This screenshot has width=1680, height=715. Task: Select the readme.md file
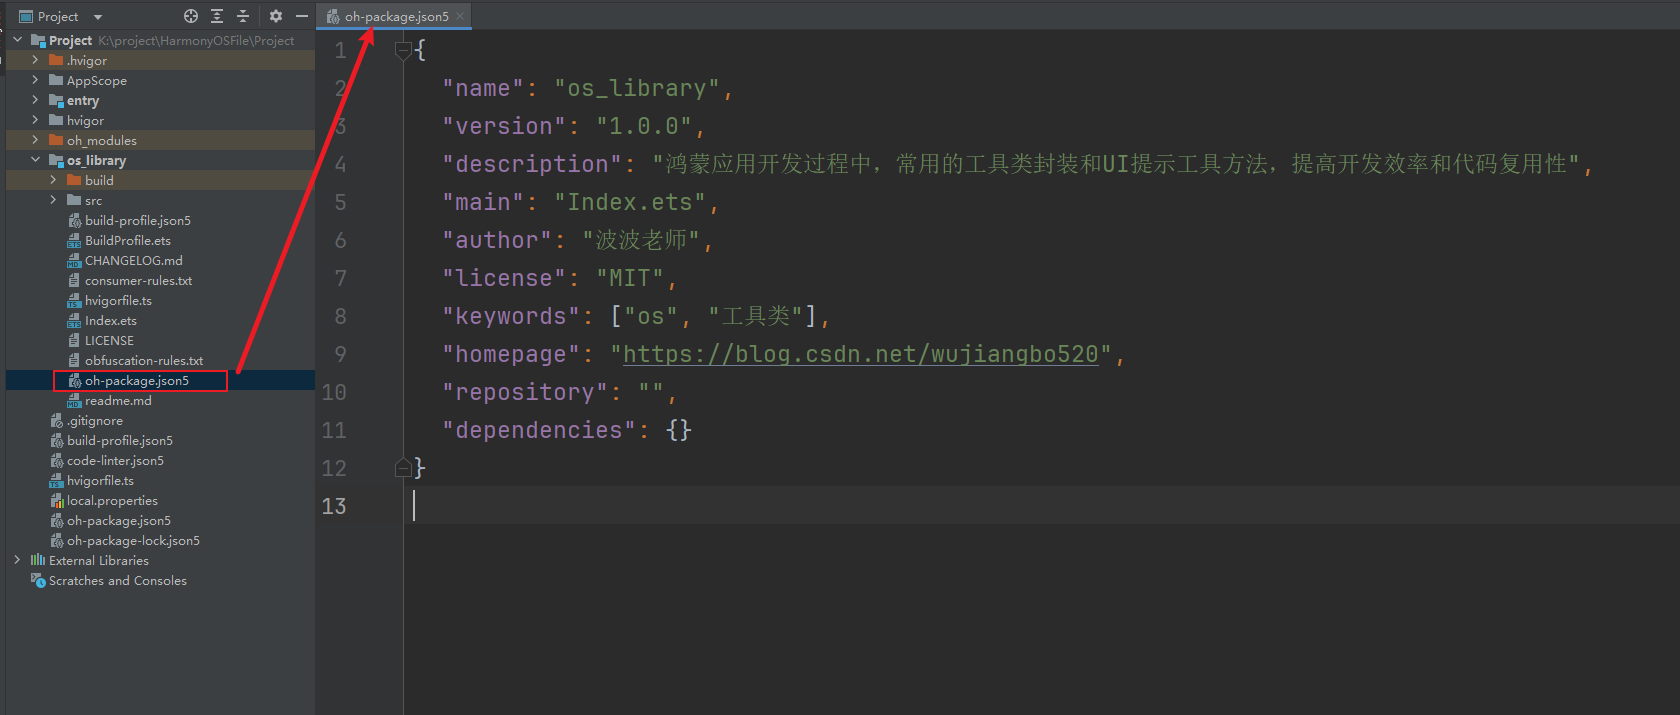coord(118,400)
